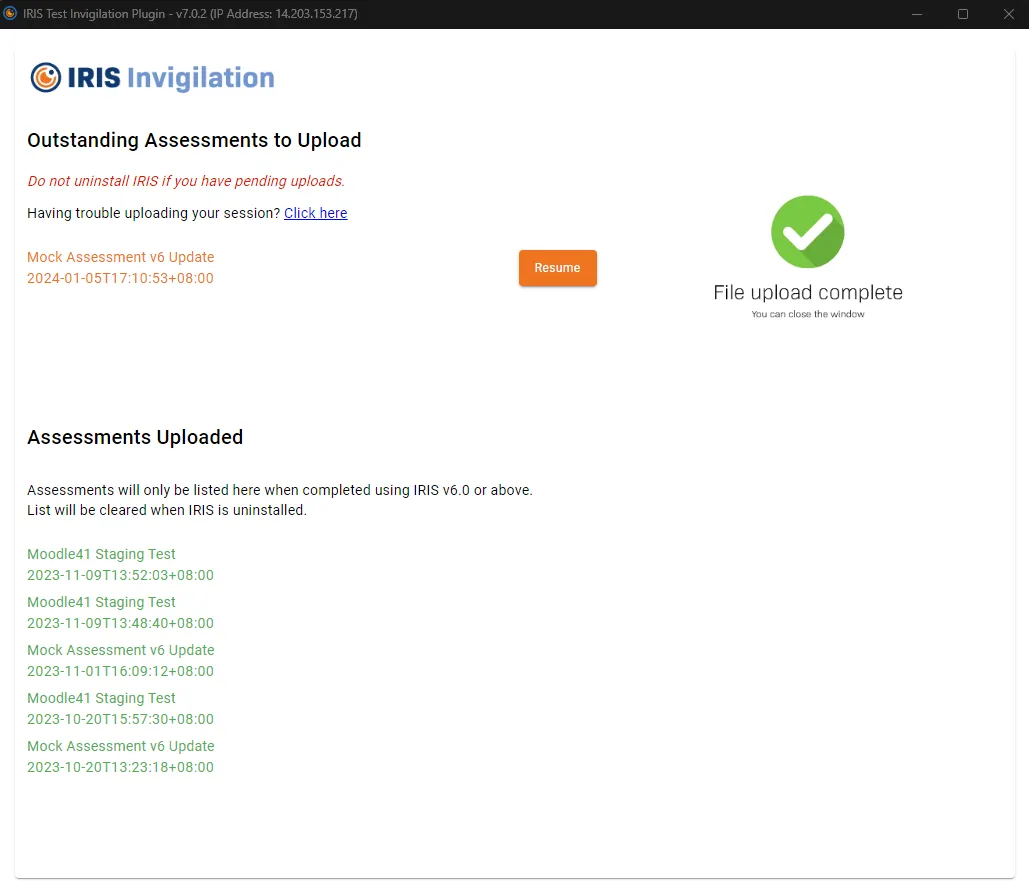Close the IRIS Invigilation window
The height and width of the screenshot is (894, 1029).
click(x=1007, y=14)
